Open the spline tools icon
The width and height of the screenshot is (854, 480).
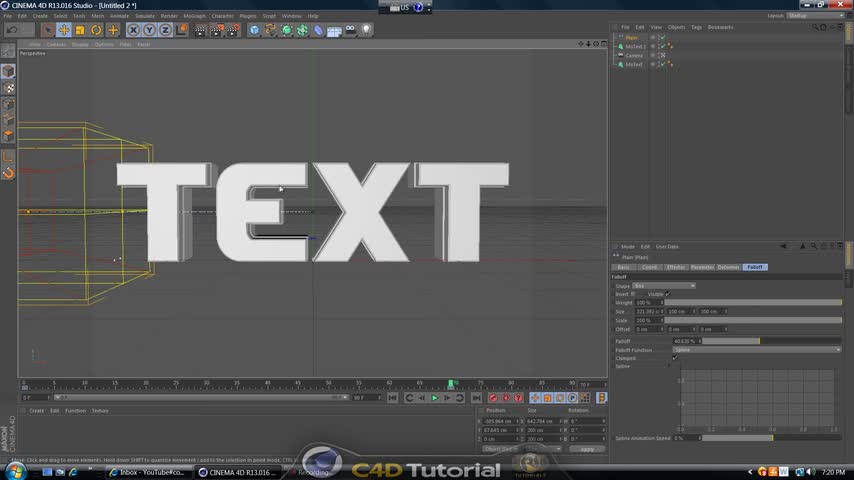270,30
